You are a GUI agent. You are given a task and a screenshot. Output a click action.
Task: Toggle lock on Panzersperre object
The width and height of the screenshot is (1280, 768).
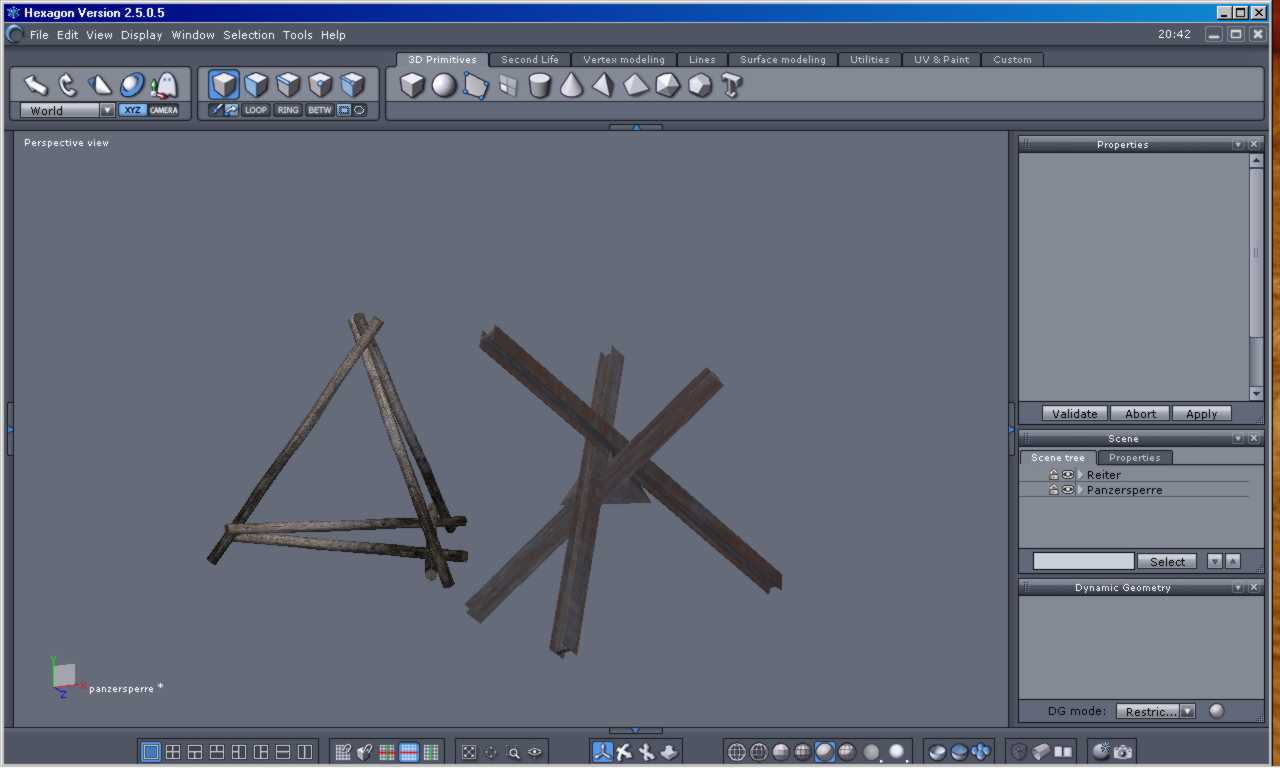click(x=1054, y=490)
